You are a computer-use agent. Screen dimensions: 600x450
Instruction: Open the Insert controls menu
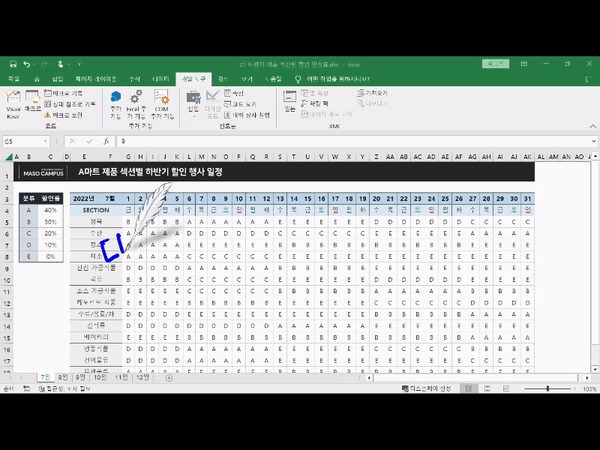(x=192, y=102)
